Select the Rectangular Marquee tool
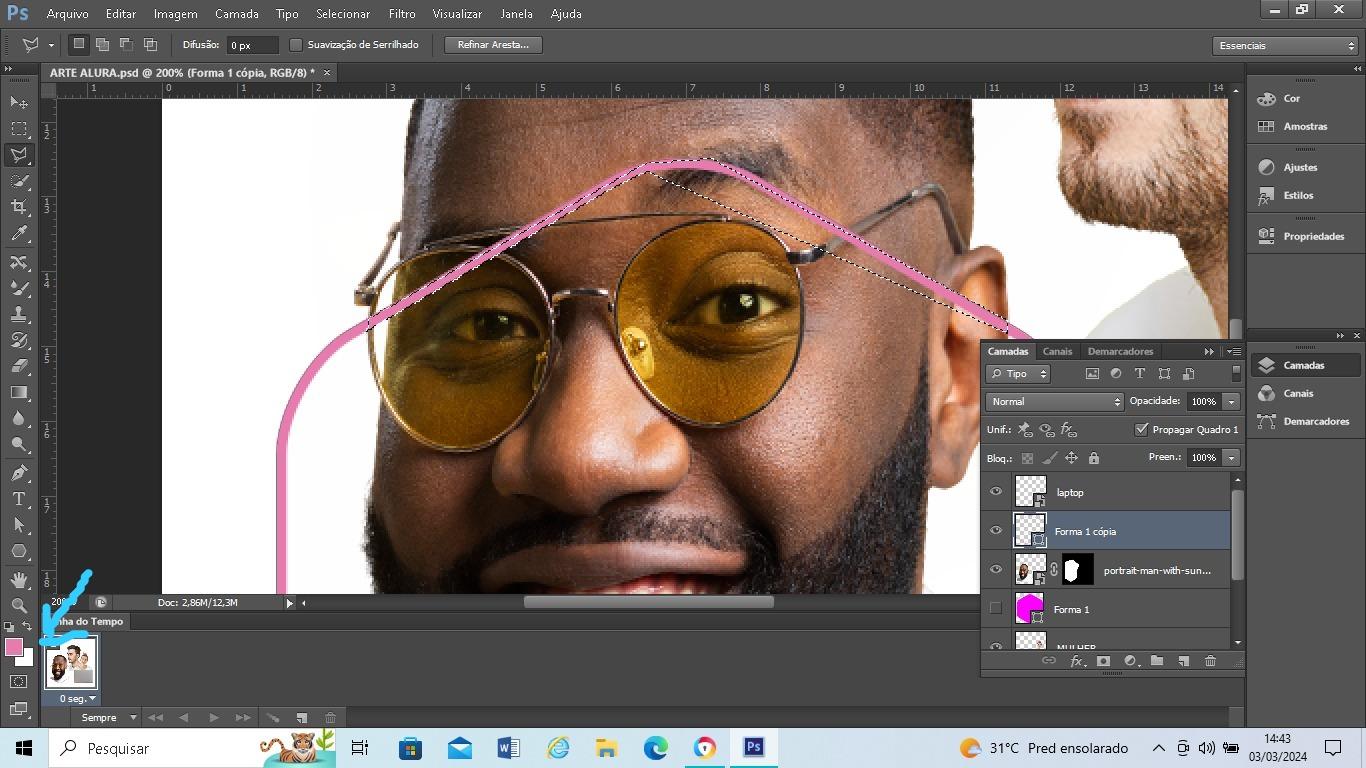 19,129
